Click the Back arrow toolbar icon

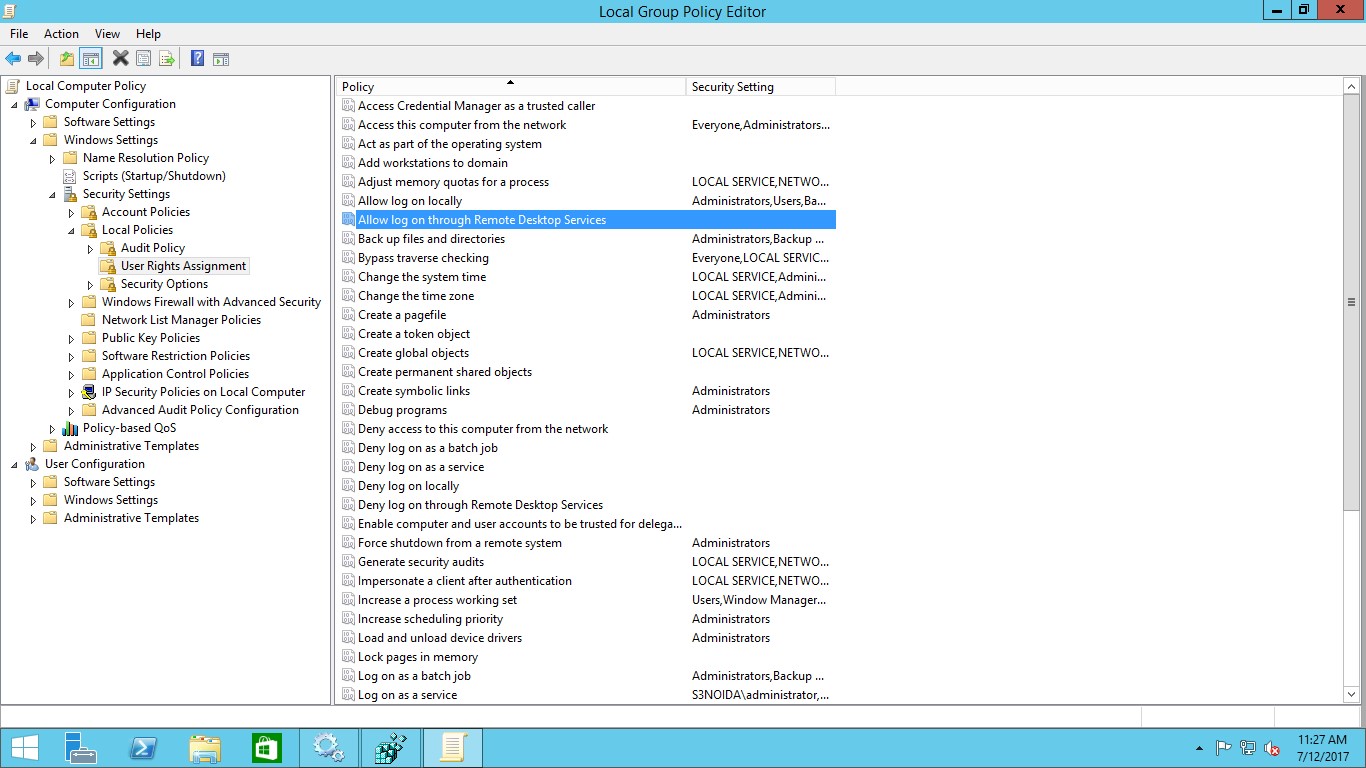(x=13, y=59)
